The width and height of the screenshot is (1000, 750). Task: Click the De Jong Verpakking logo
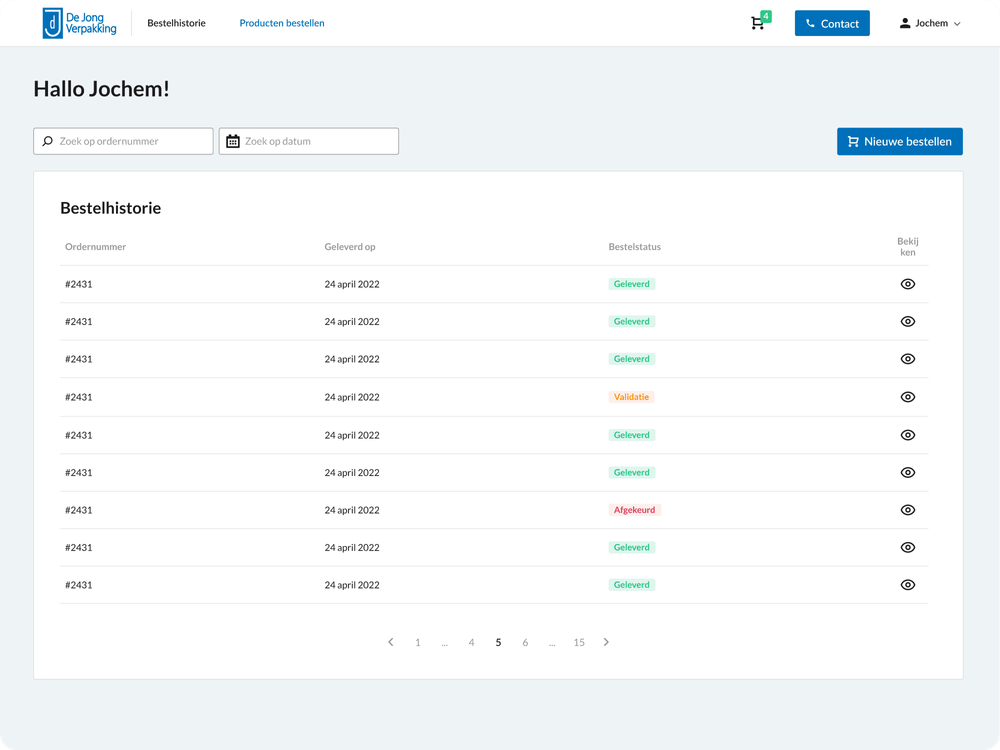coord(79,23)
